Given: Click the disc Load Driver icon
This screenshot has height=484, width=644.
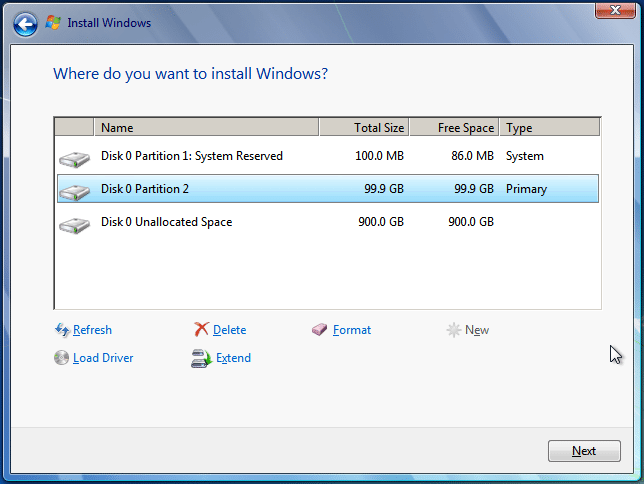Looking at the screenshot, I should [x=61, y=358].
